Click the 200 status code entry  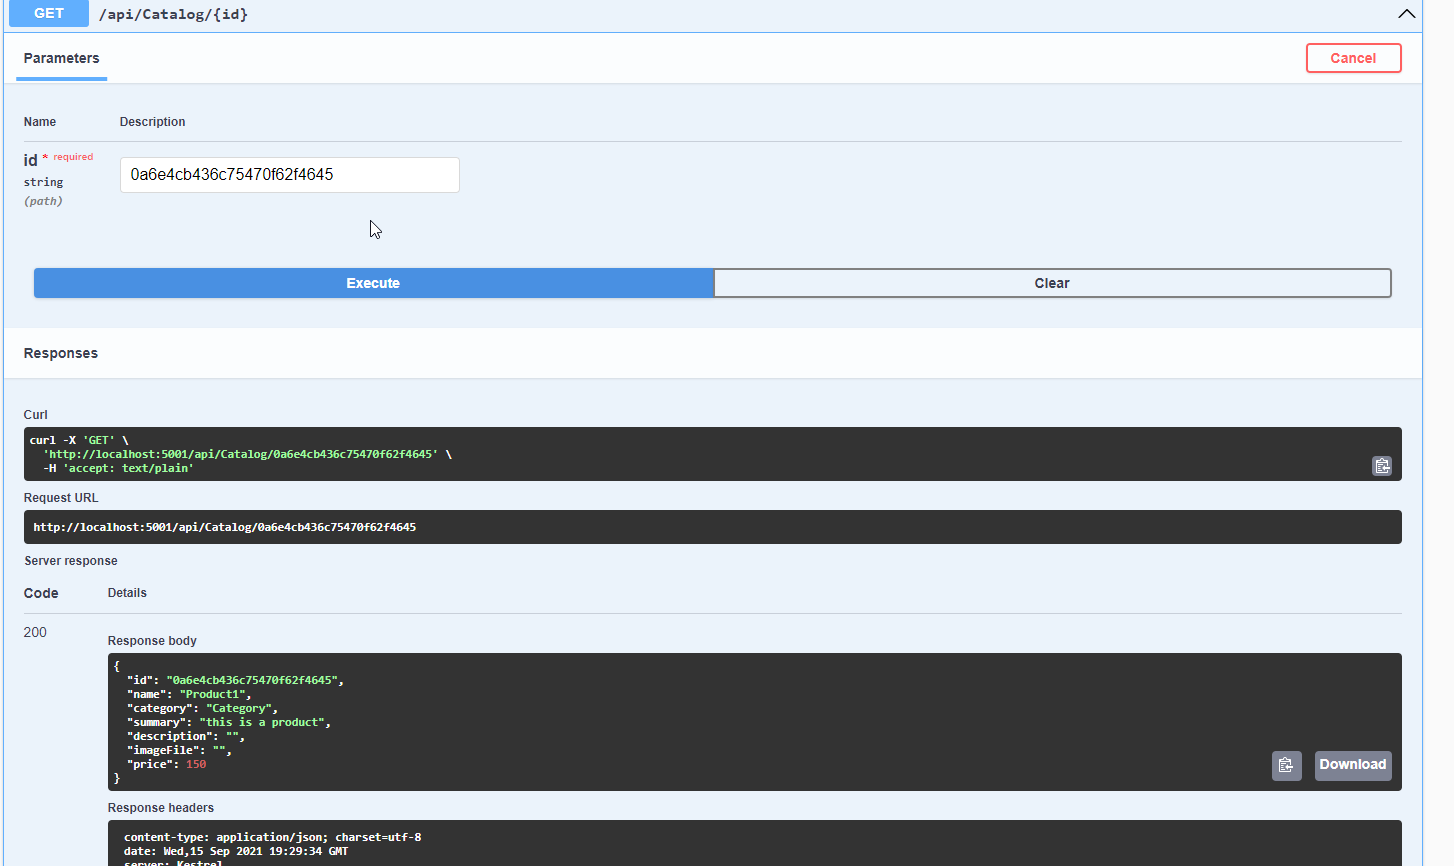coord(35,632)
